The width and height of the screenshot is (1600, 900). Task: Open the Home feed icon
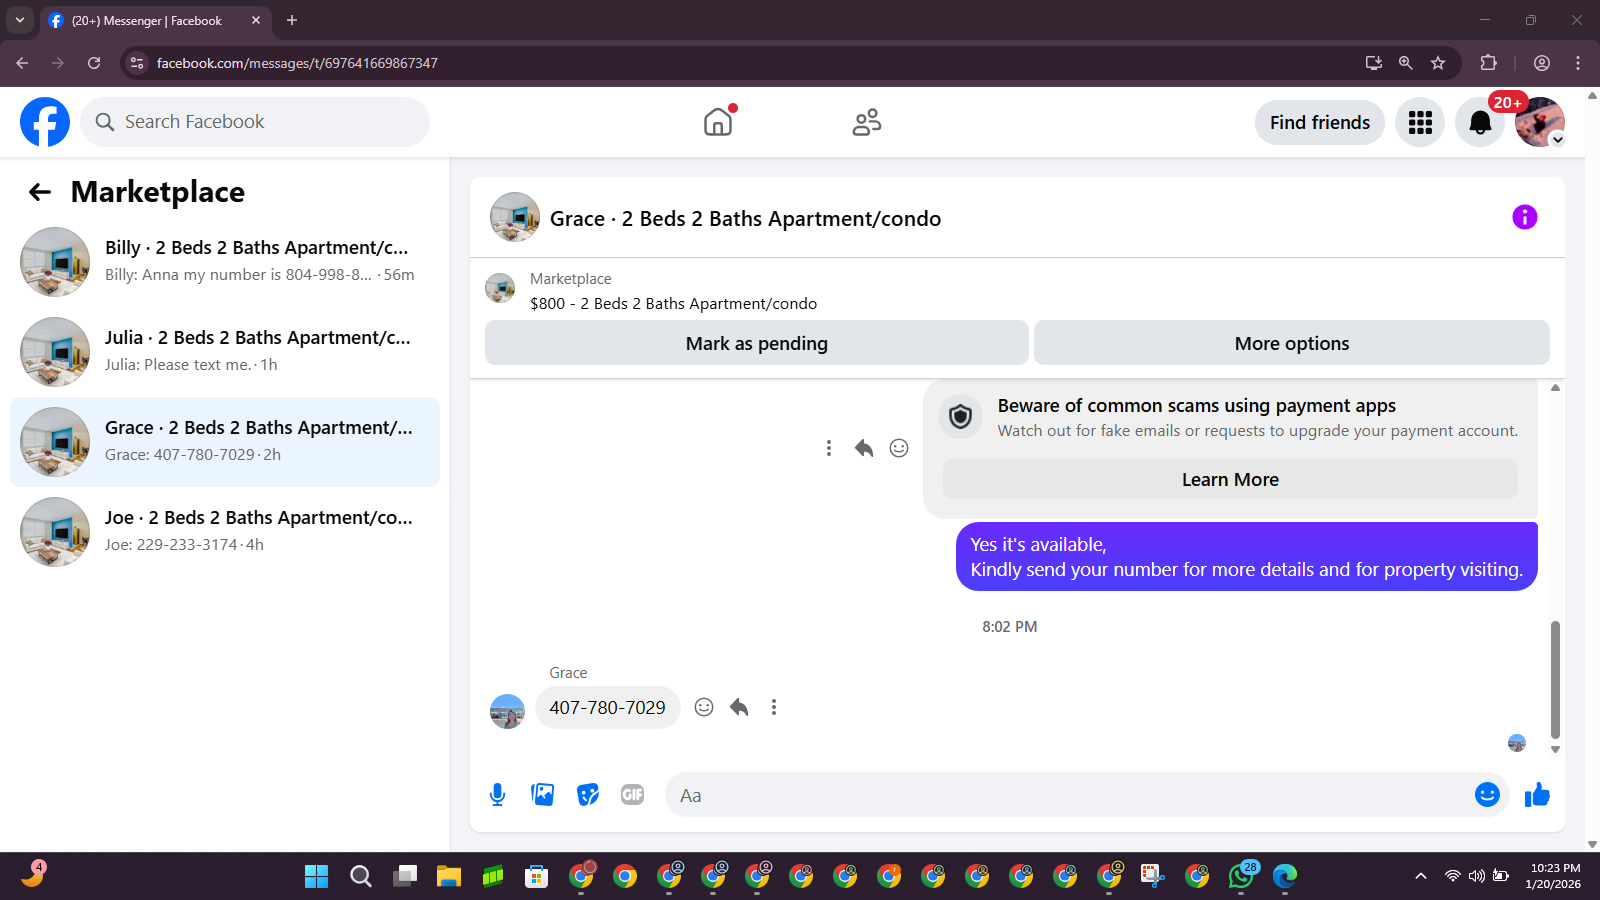pos(718,122)
